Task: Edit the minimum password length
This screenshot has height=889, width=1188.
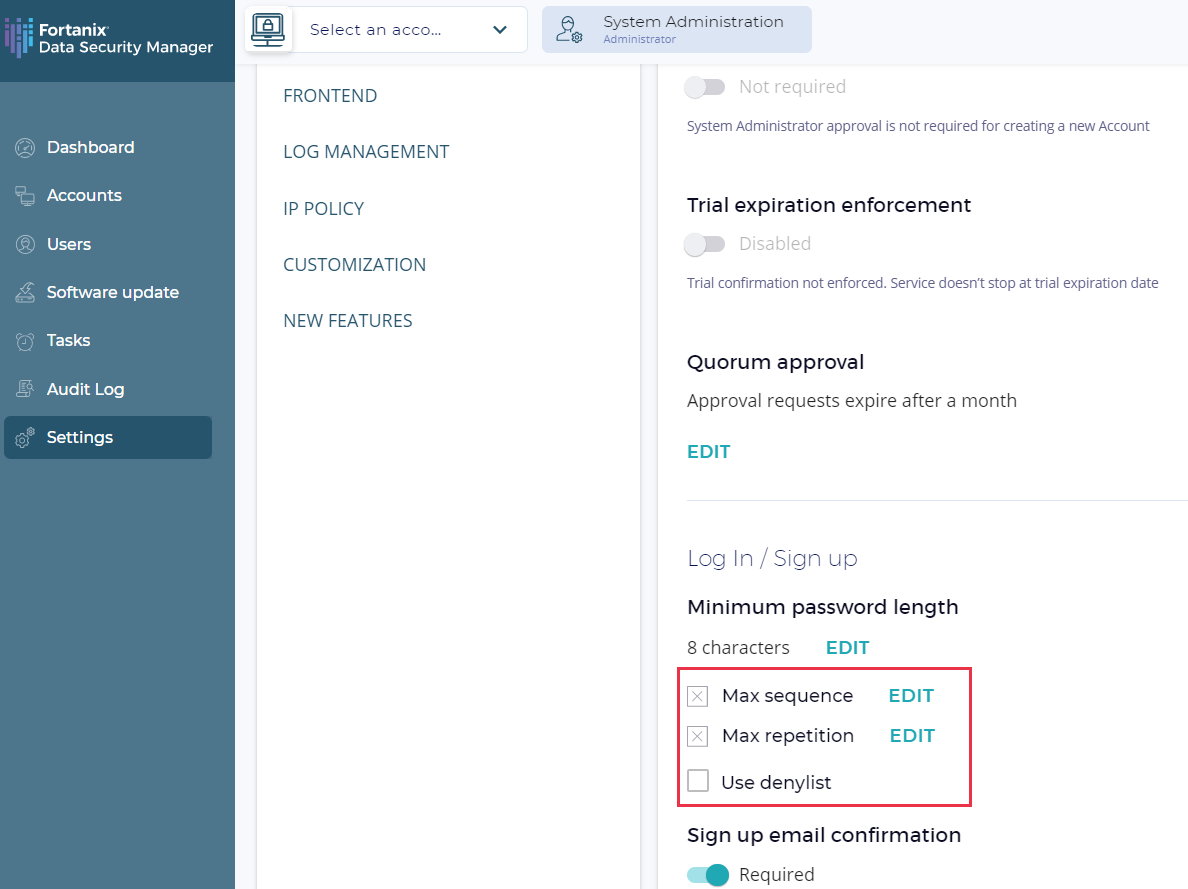Action: (x=847, y=648)
